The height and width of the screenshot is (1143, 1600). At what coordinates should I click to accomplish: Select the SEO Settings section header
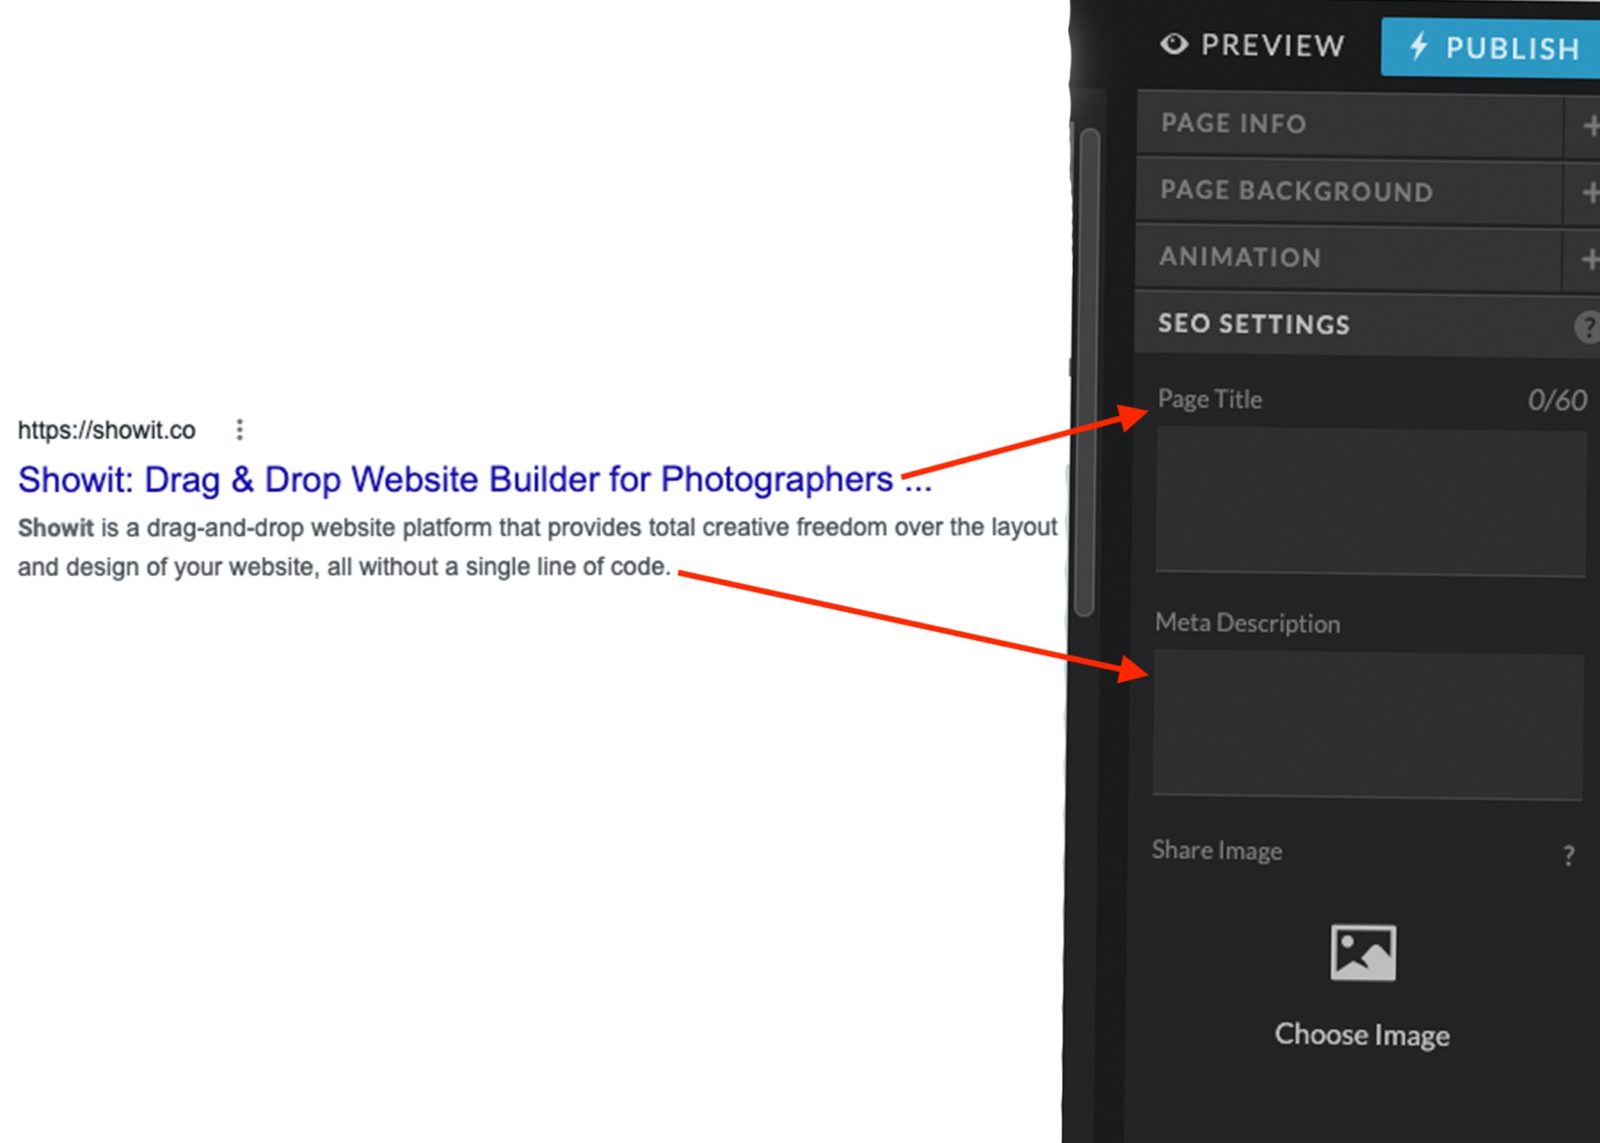pos(1253,324)
